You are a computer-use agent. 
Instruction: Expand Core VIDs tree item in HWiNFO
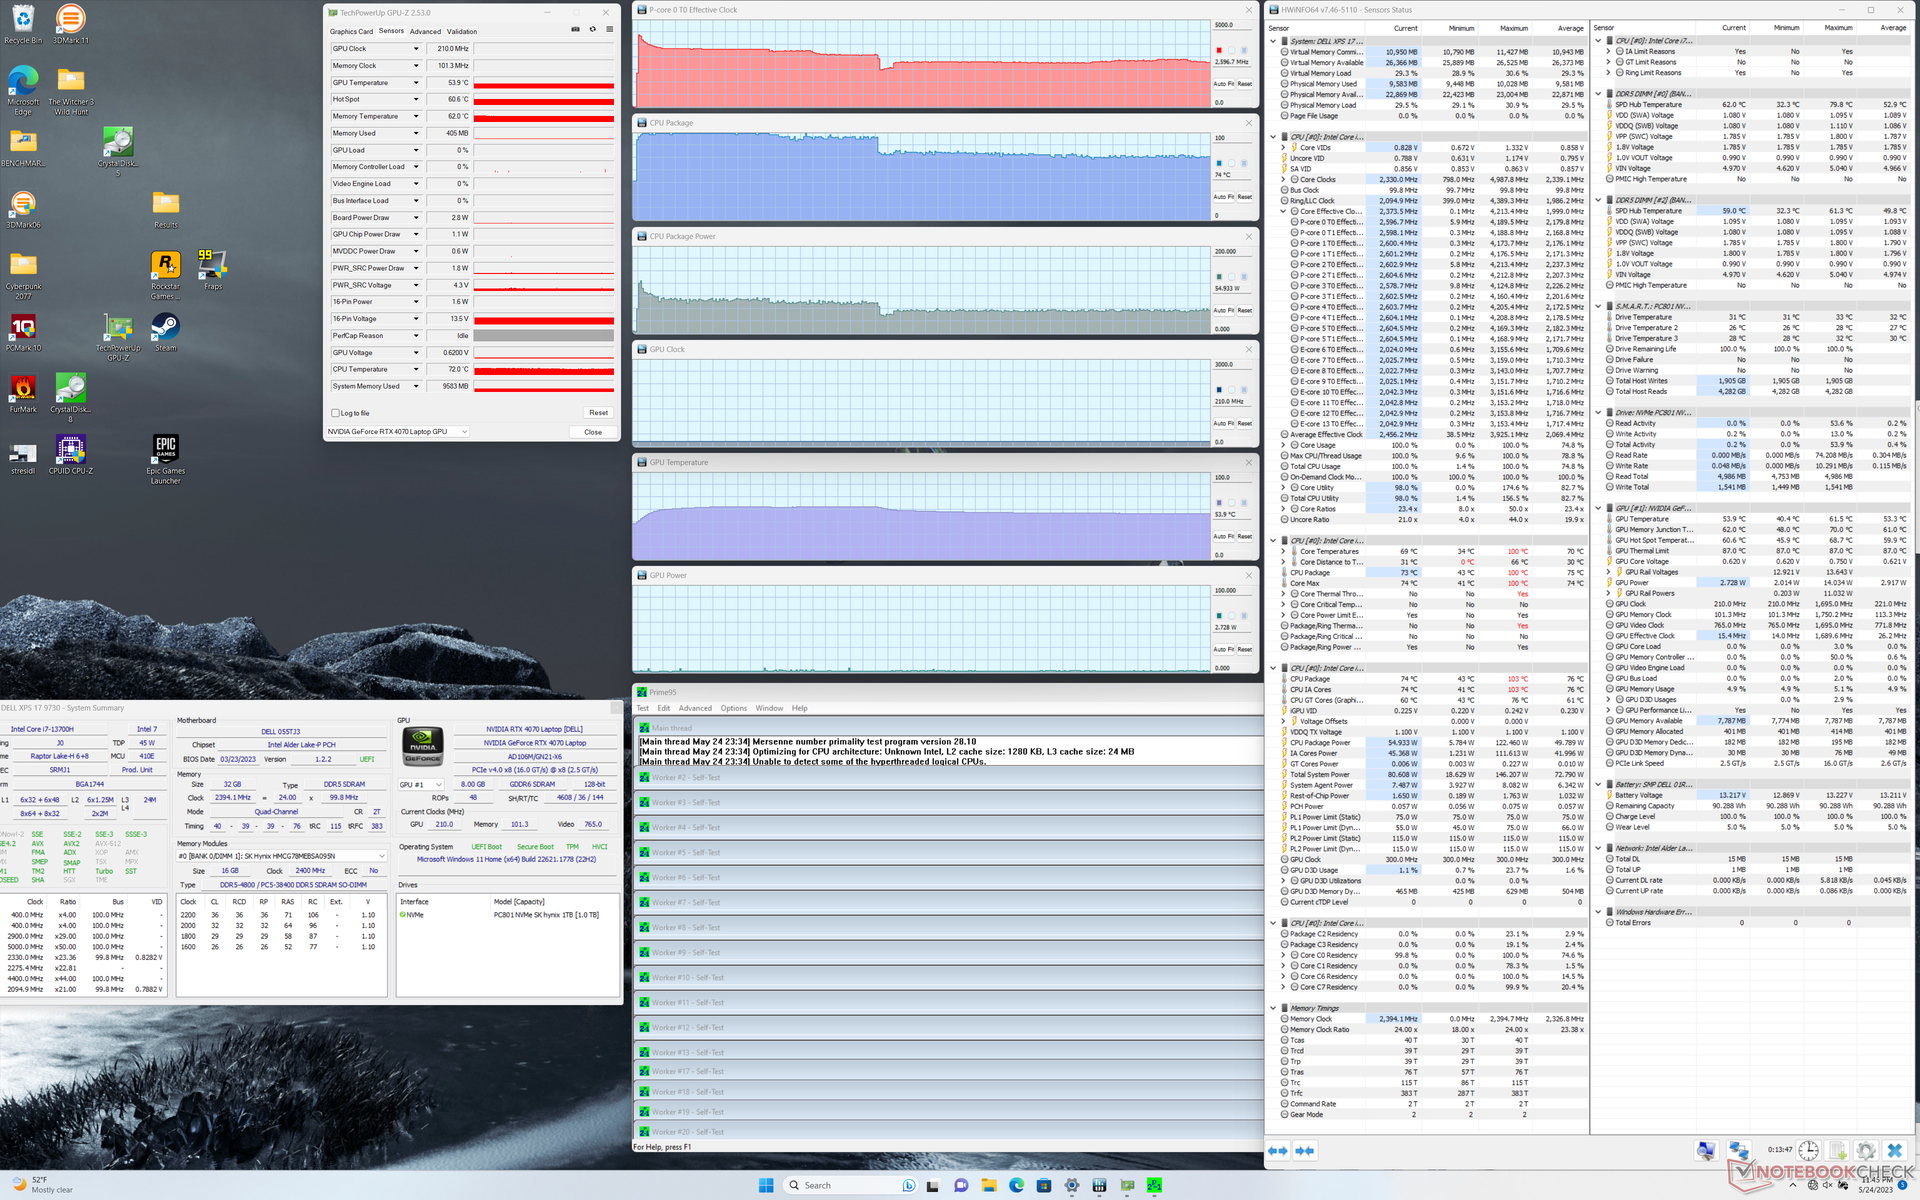(1283, 148)
